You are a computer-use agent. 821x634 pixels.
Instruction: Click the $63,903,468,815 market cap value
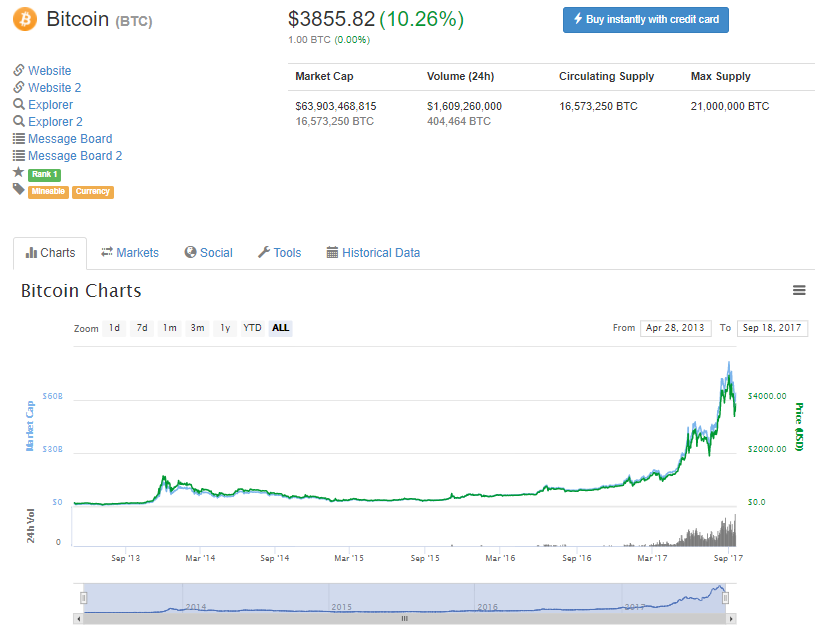pyautogui.click(x=336, y=106)
